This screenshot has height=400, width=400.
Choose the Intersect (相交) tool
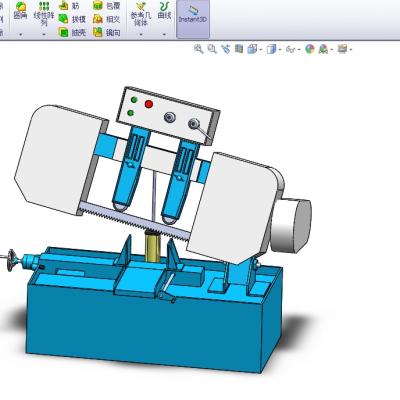[x=107, y=19]
